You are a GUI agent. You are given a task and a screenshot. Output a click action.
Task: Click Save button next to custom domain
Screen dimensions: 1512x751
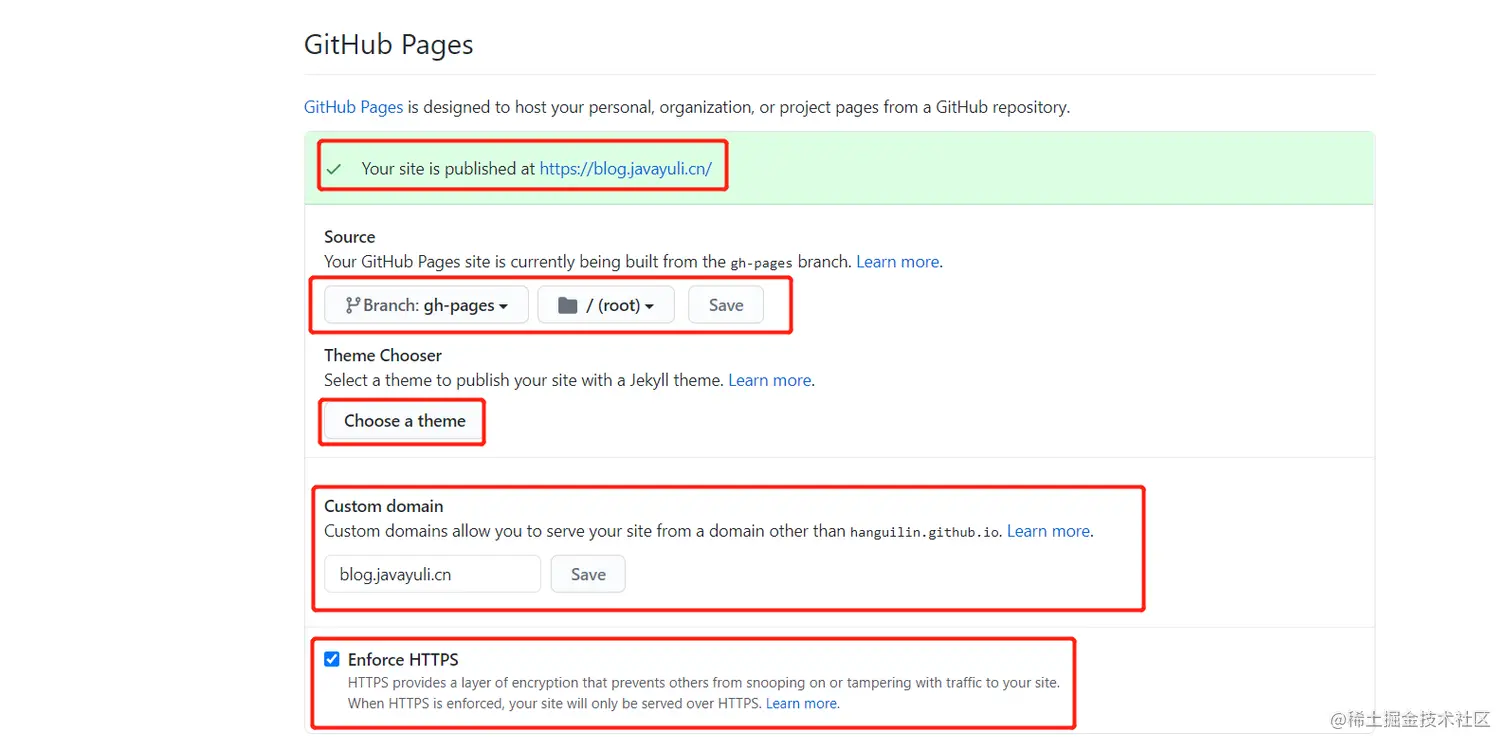pos(588,575)
